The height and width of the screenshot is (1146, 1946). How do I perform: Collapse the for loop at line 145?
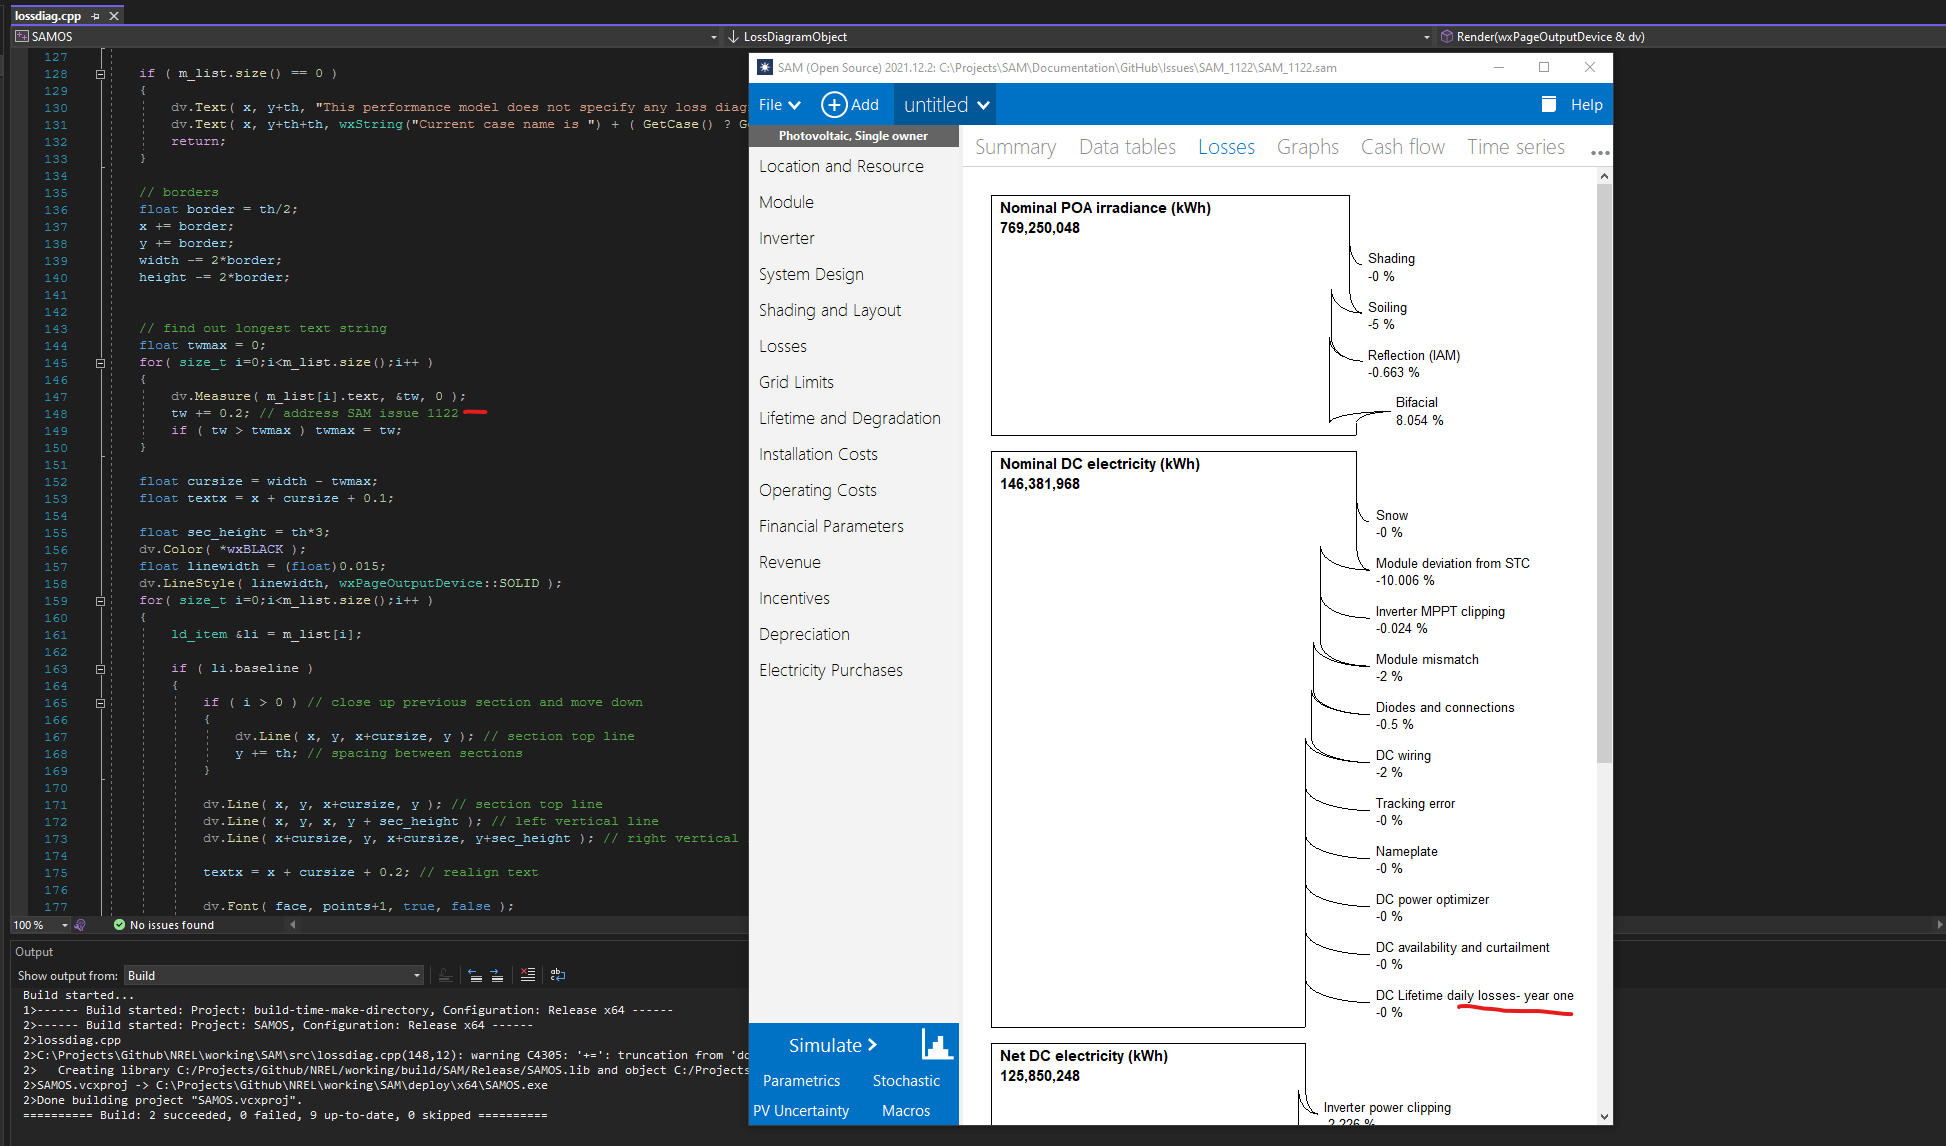point(100,363)
